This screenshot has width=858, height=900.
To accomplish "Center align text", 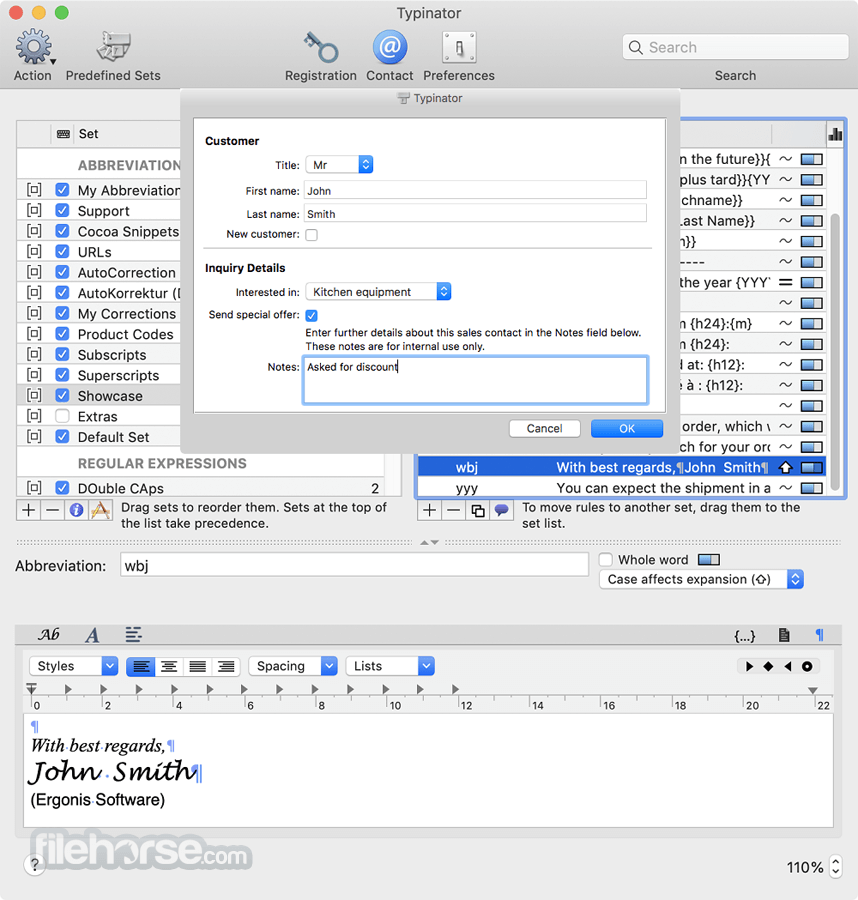I will [x=169, y=666].
